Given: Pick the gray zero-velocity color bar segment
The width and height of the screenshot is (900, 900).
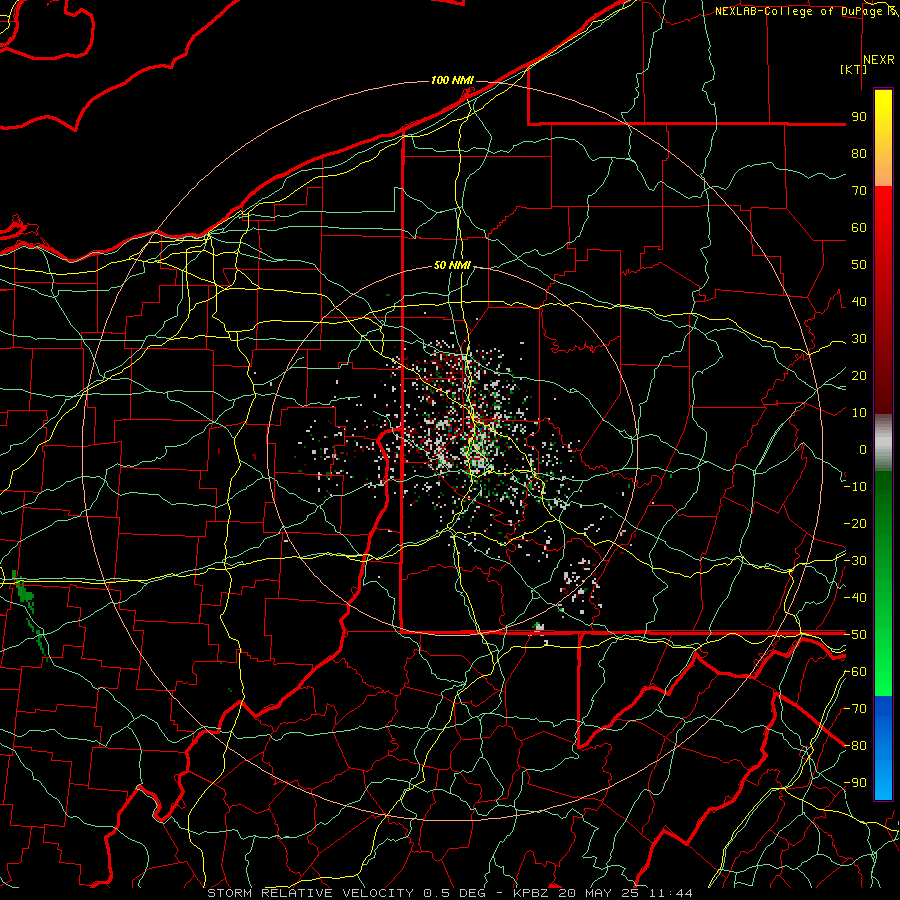Looking at the screenshot, I should click(x=883, y=443).
